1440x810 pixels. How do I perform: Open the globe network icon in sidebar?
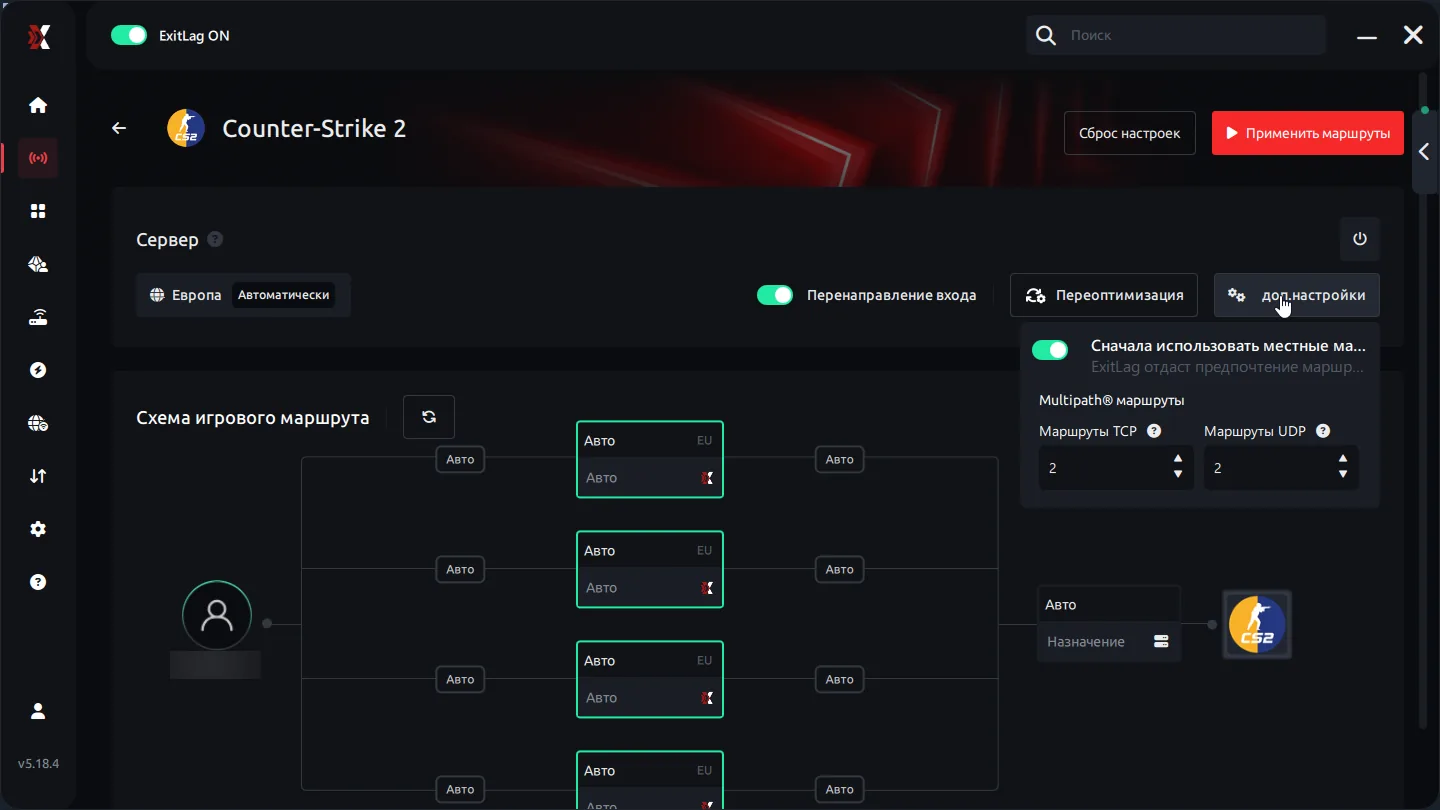(38, 423)
